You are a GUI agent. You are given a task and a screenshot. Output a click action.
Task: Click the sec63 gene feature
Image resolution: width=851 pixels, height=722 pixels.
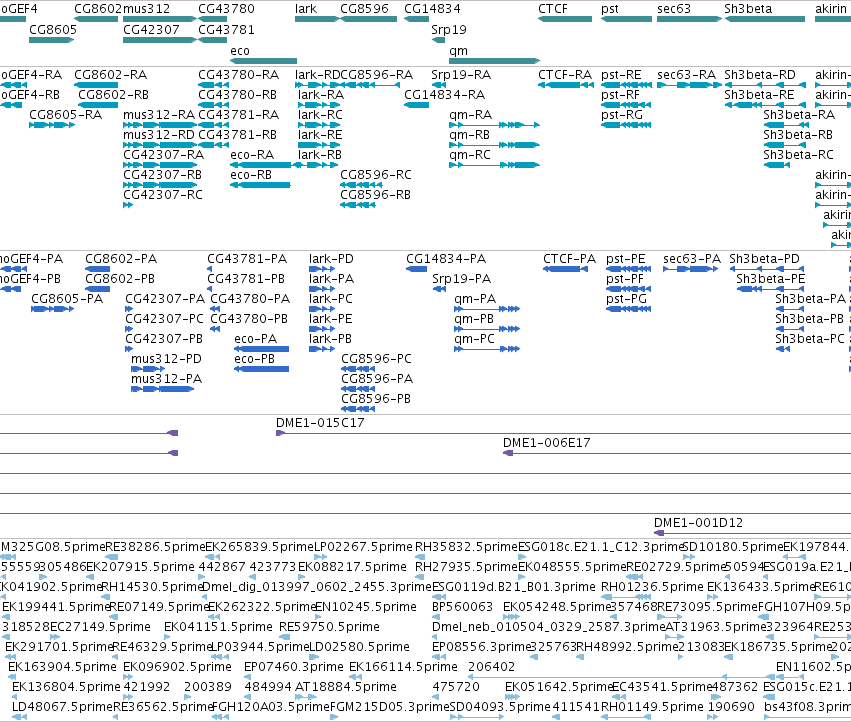click(689, 19)
